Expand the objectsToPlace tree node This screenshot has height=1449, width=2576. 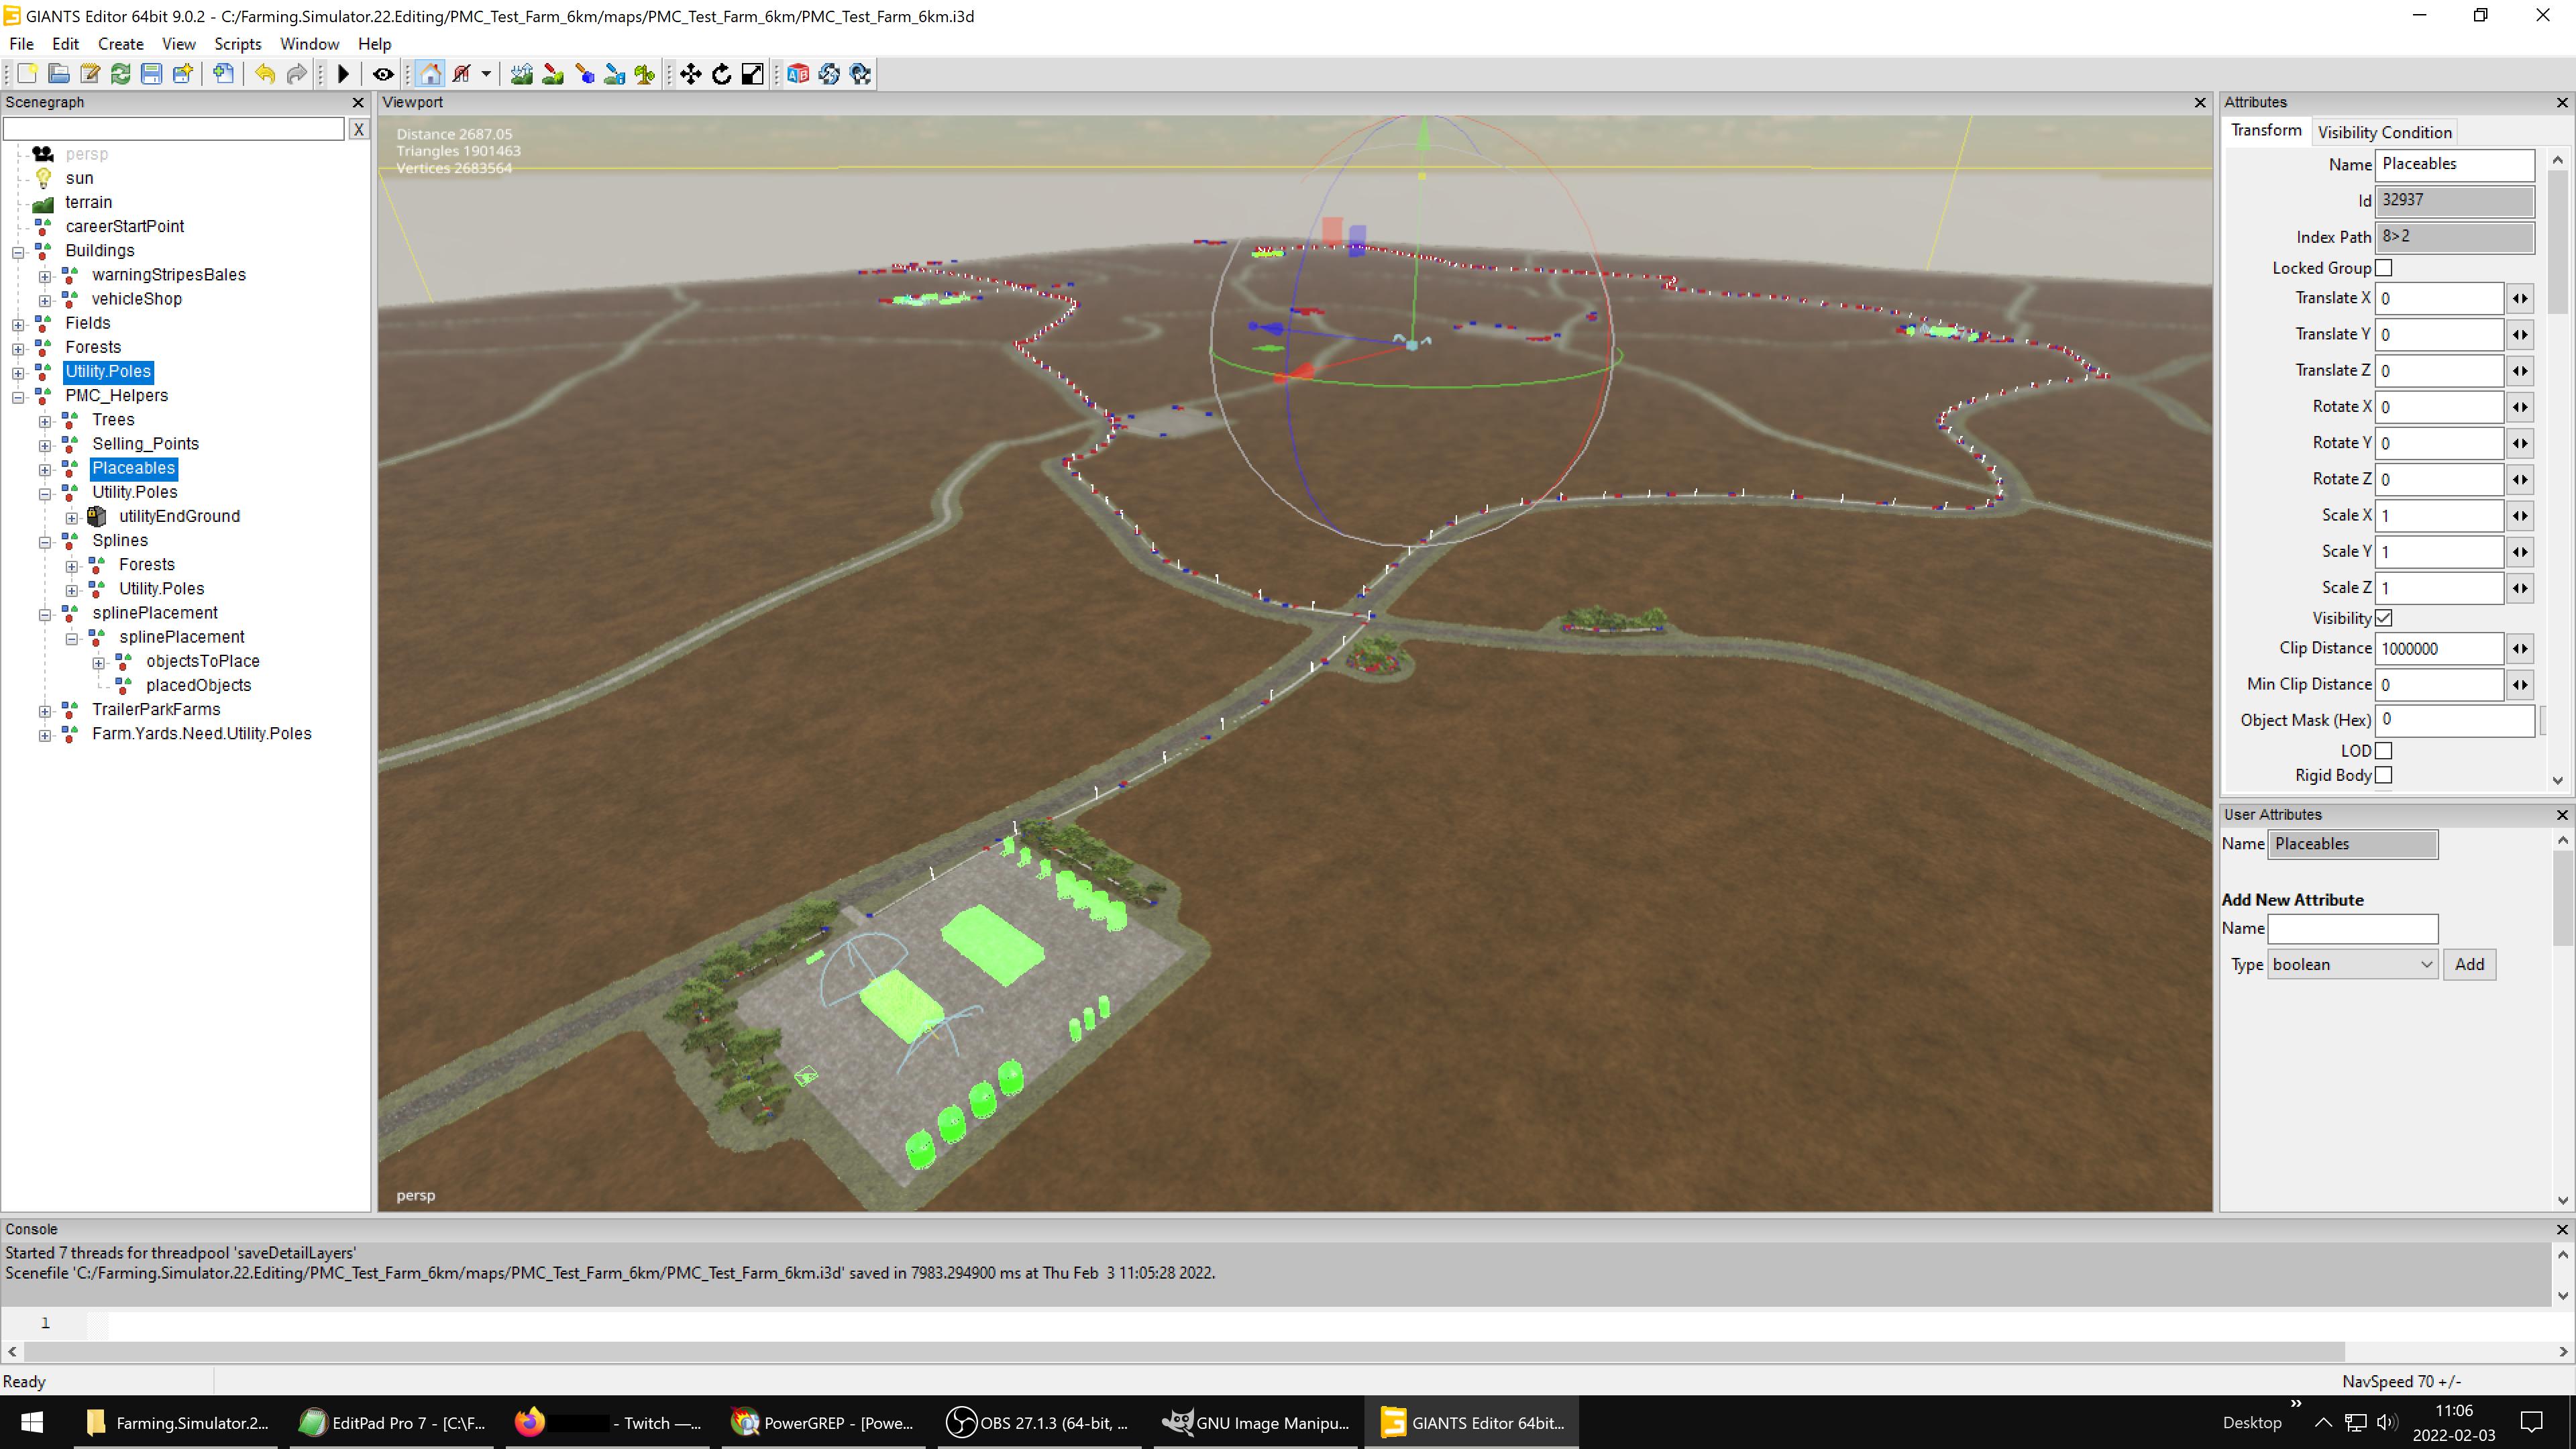(x=99, y=663)
